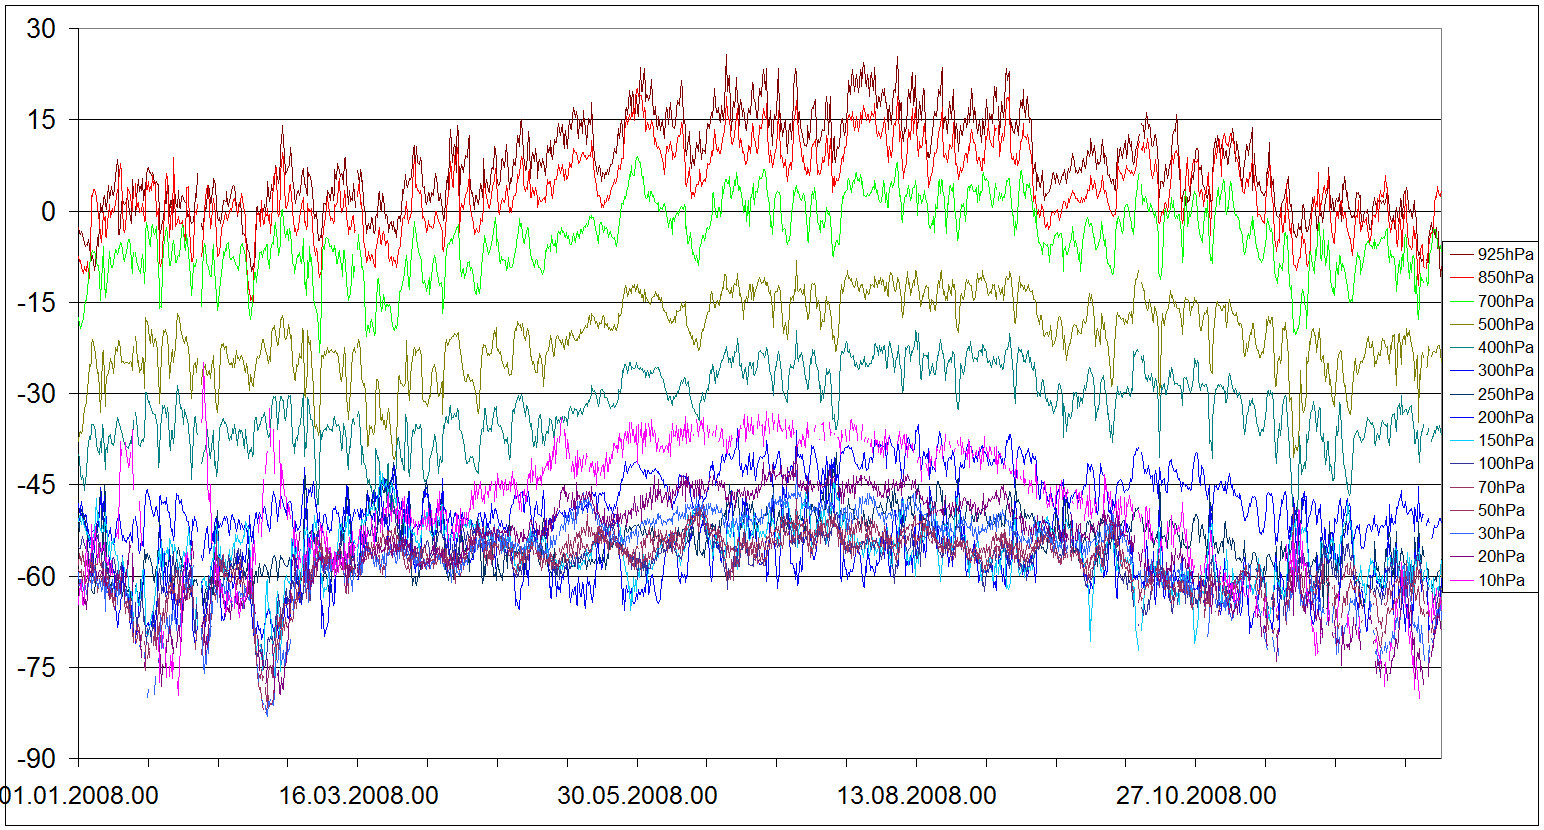This screenshot has width=1544, height=830.
Task: Click the 250hPa legend label
Action: (x=1505, y=394)
